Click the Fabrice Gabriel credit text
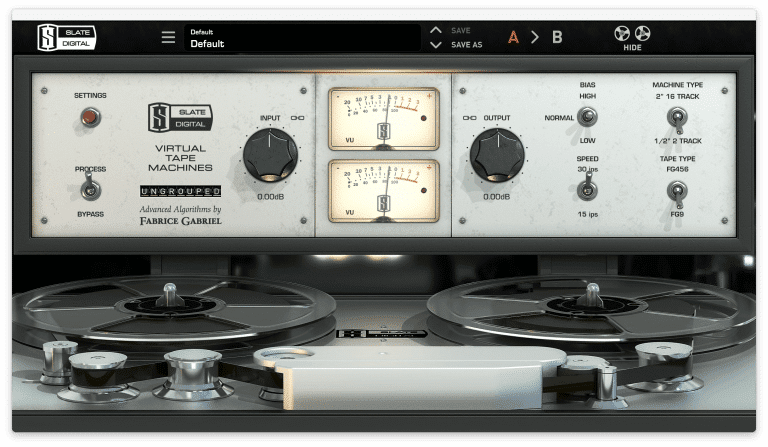Screen dimensions: 768x447 180,215
